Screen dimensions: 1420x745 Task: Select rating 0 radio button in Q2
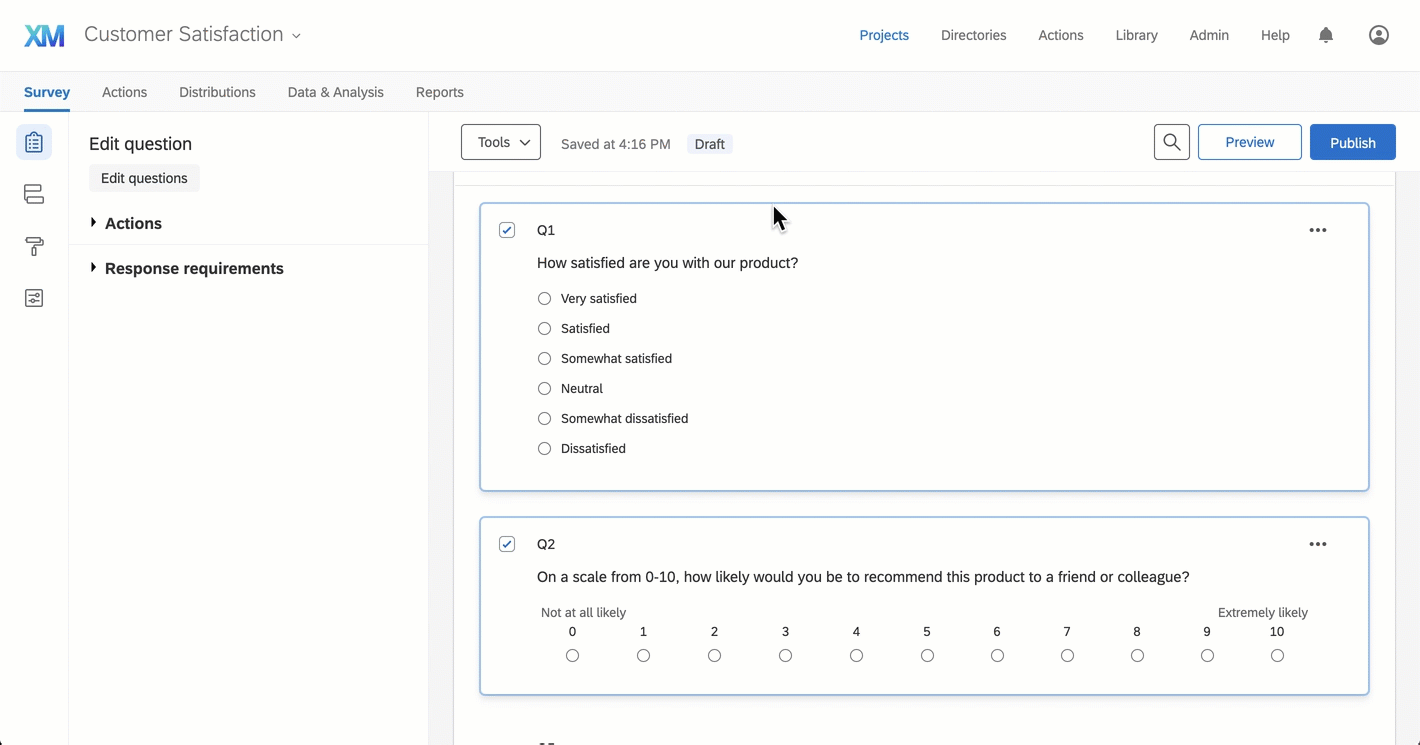(x=572, y=656)
